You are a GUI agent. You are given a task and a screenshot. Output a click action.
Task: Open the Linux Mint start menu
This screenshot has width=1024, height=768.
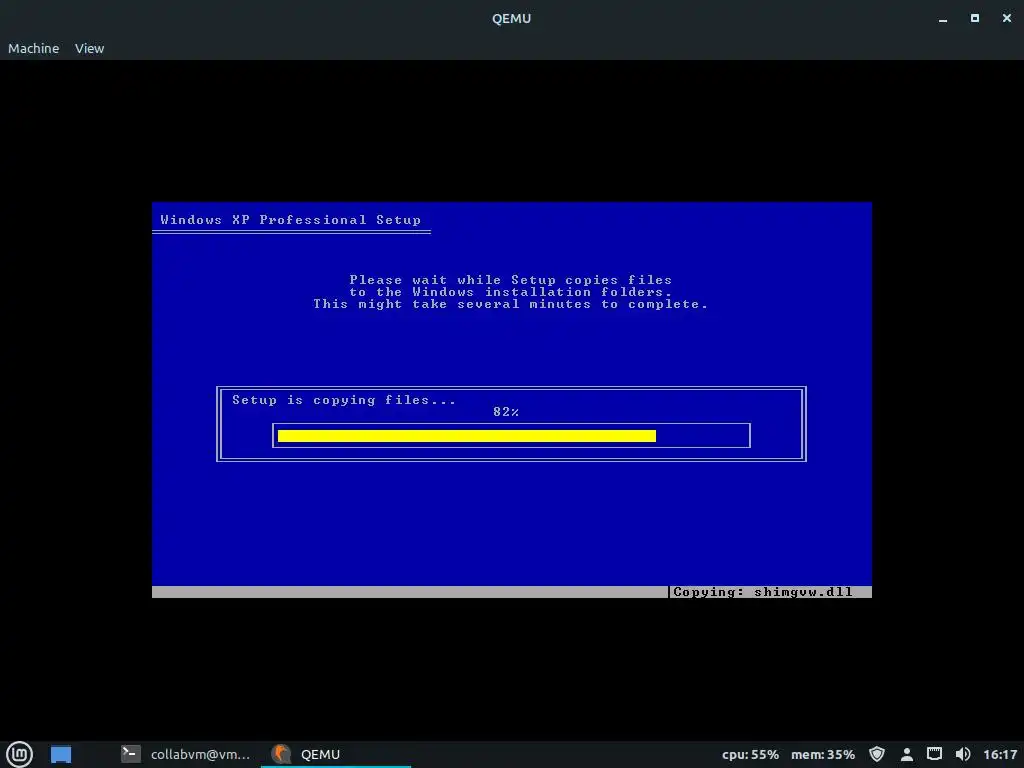(20, 754)
